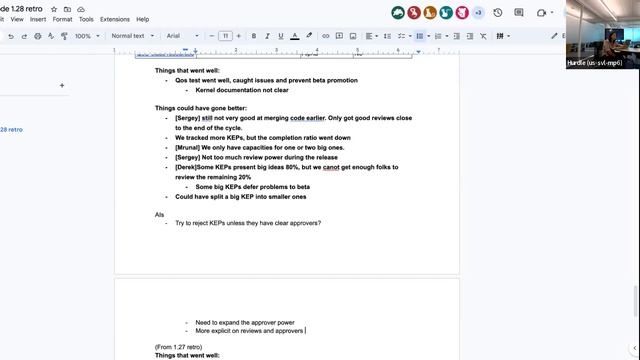Show all comments panel

click(x=519, y=13)
